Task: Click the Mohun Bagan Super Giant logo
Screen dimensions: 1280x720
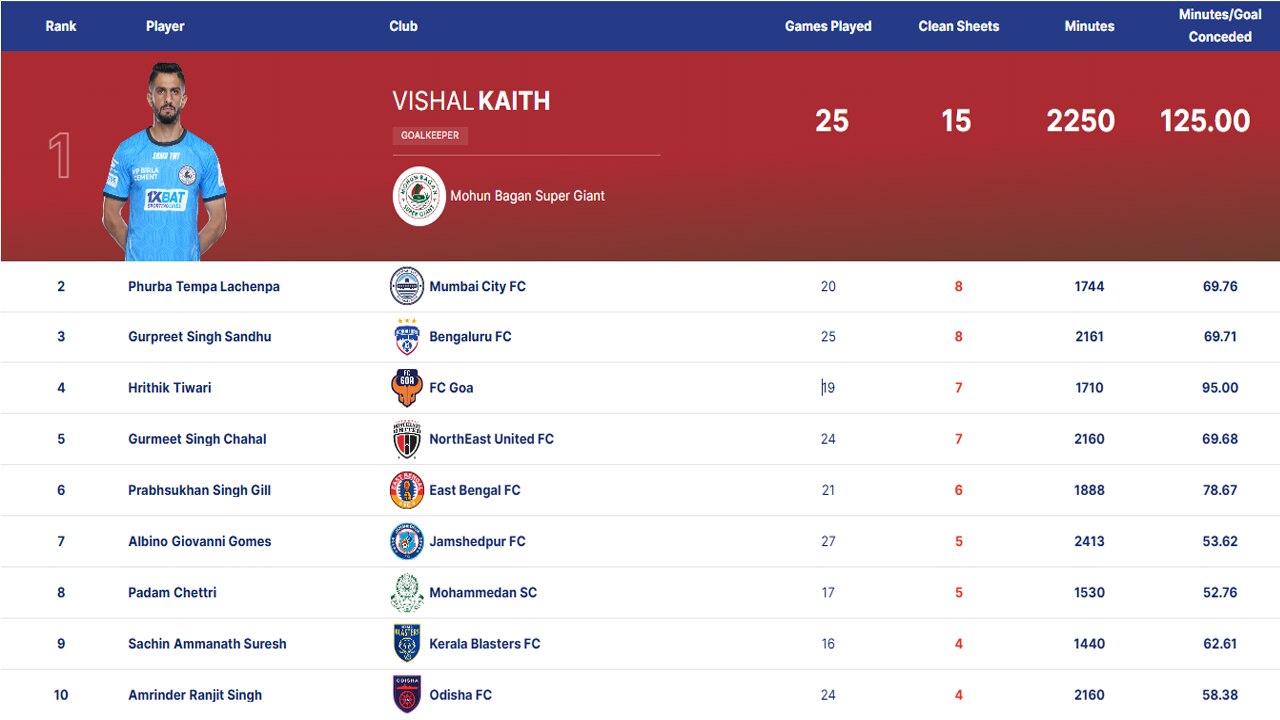Action: [x=419, y=196]
